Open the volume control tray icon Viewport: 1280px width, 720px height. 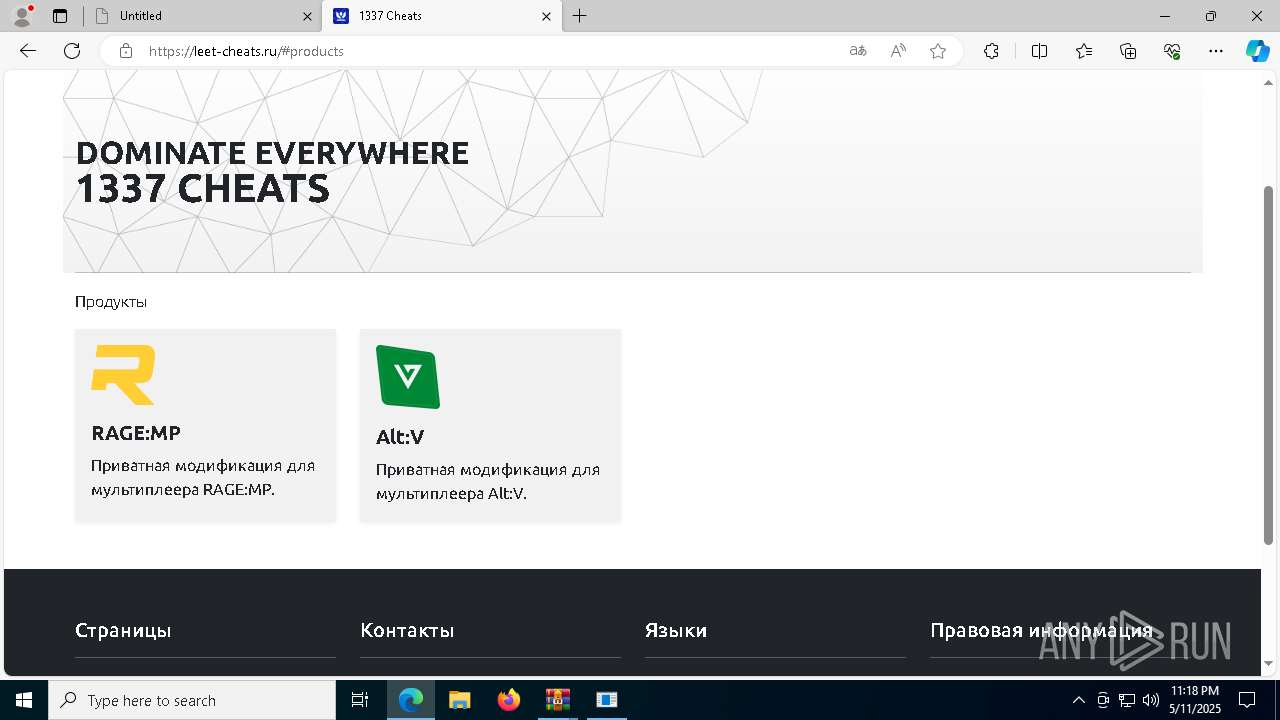1151,700
